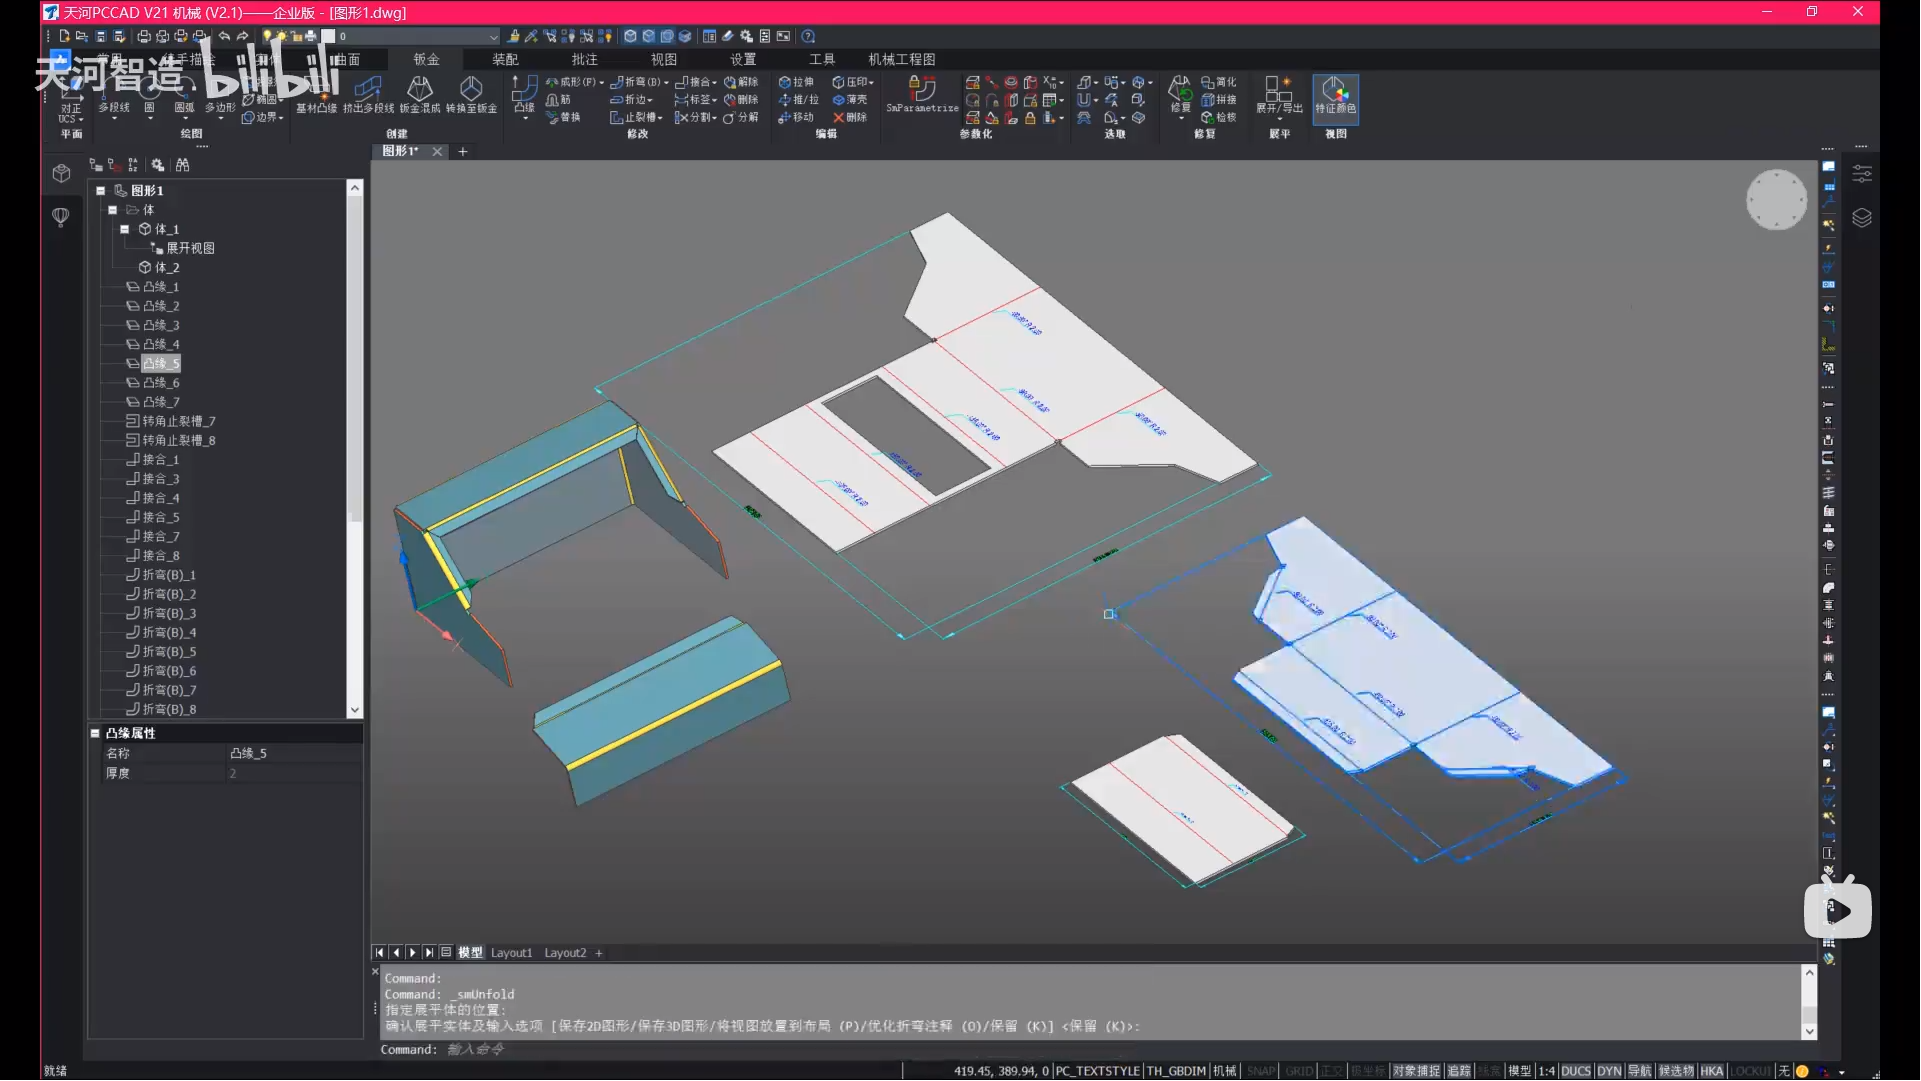The height and width of the screenshot is (1081, 1921).
Task: Switch to the Layout1 tab
Action: [511, 953]
